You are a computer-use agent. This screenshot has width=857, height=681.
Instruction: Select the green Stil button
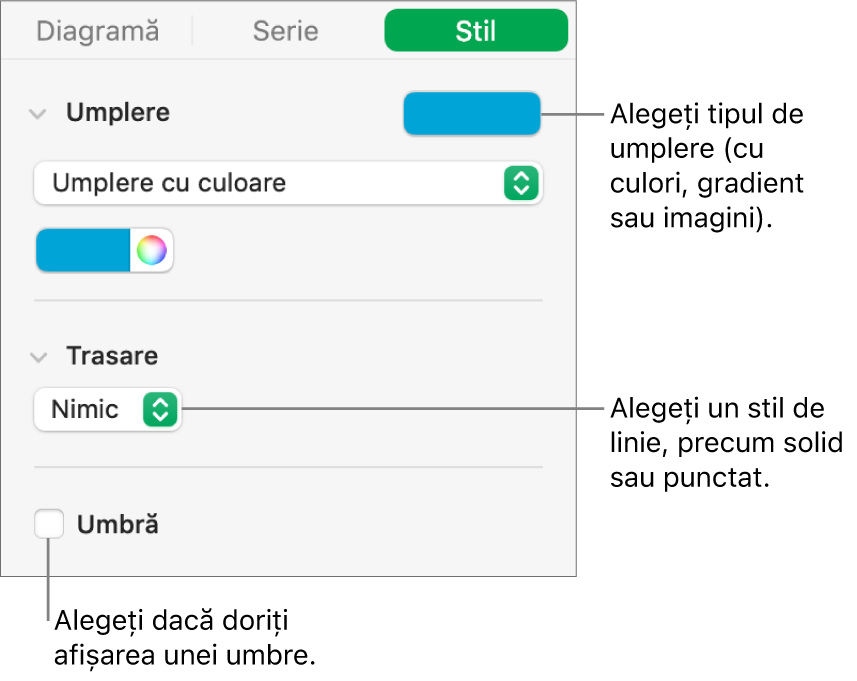pyautogui.click(x=475, y=31)
